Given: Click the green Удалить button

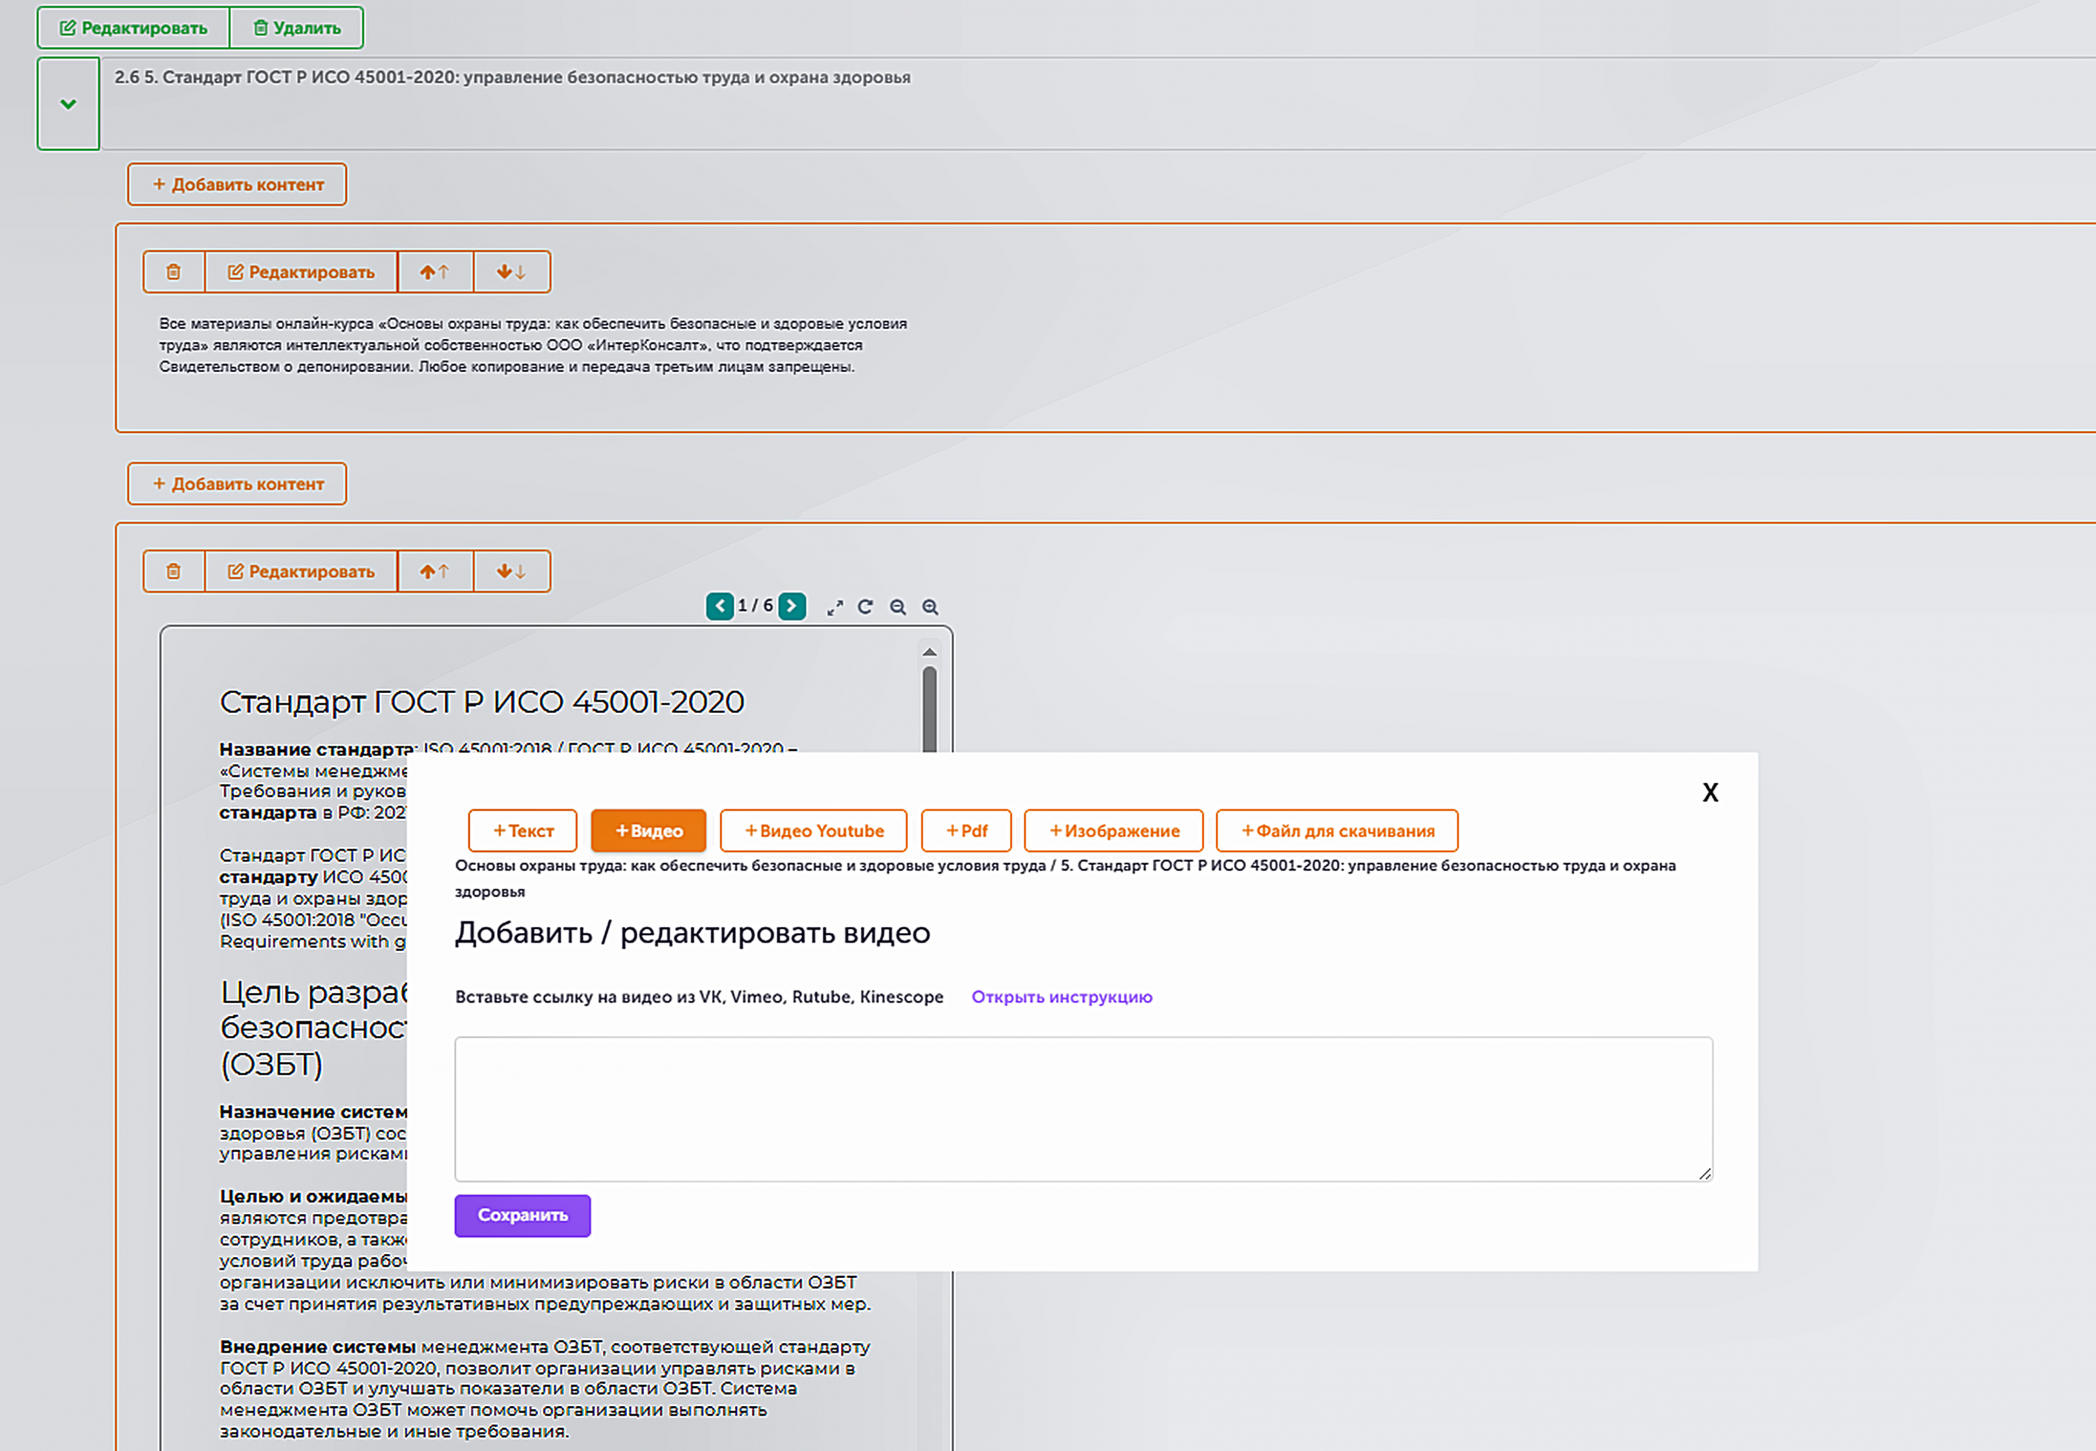Looking at the screenshot, I should (x=296, y=28).
